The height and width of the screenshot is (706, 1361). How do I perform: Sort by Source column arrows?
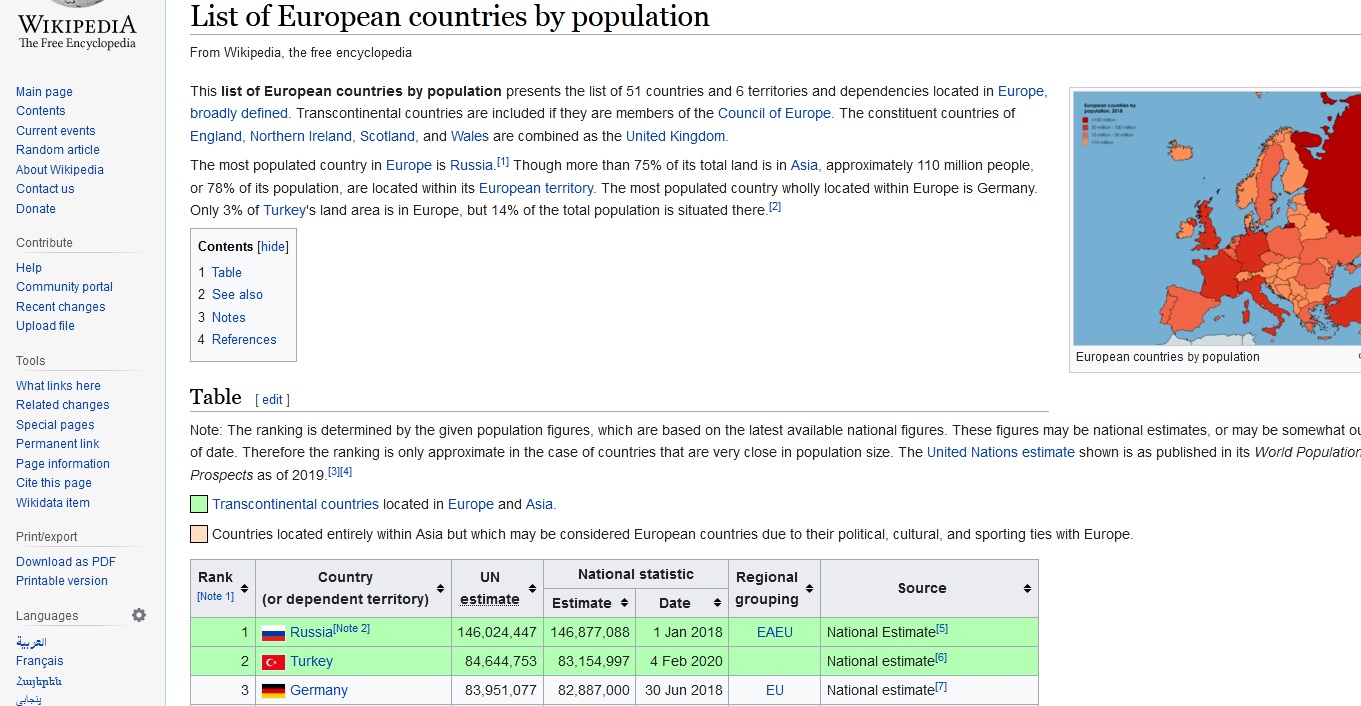click(x=1027, y=588)
